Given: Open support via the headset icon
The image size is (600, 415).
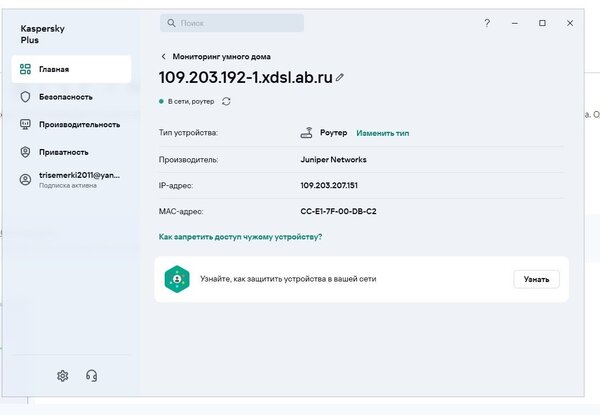Looking at the screenshot, I should [92, 375].
